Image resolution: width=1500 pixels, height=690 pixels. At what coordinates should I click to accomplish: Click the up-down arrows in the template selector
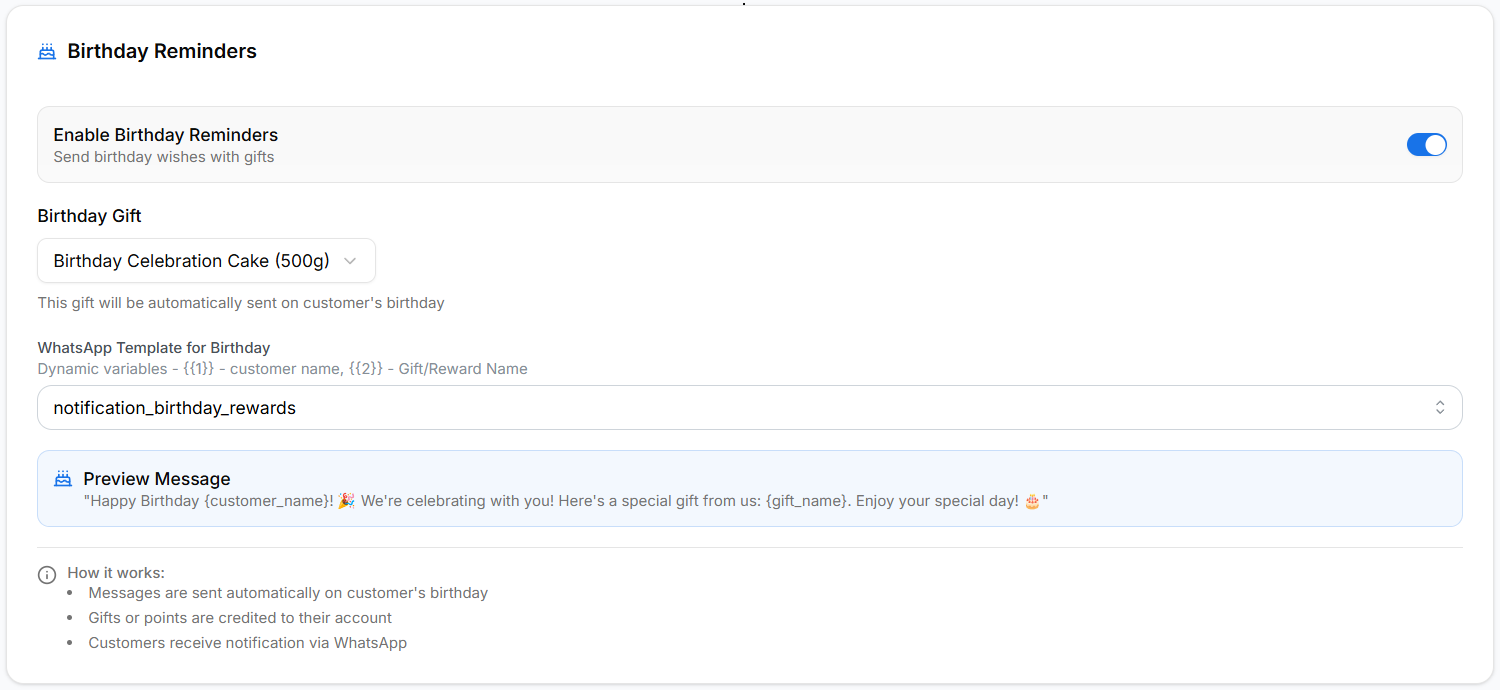tap(1440, 408)
